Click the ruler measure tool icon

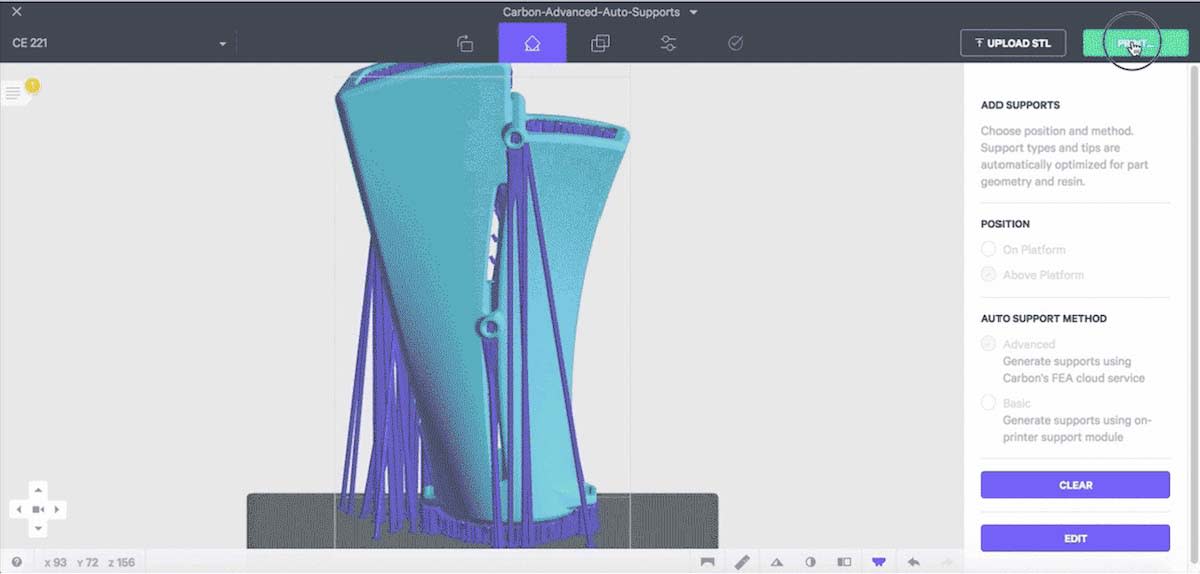tap(742, 562)
